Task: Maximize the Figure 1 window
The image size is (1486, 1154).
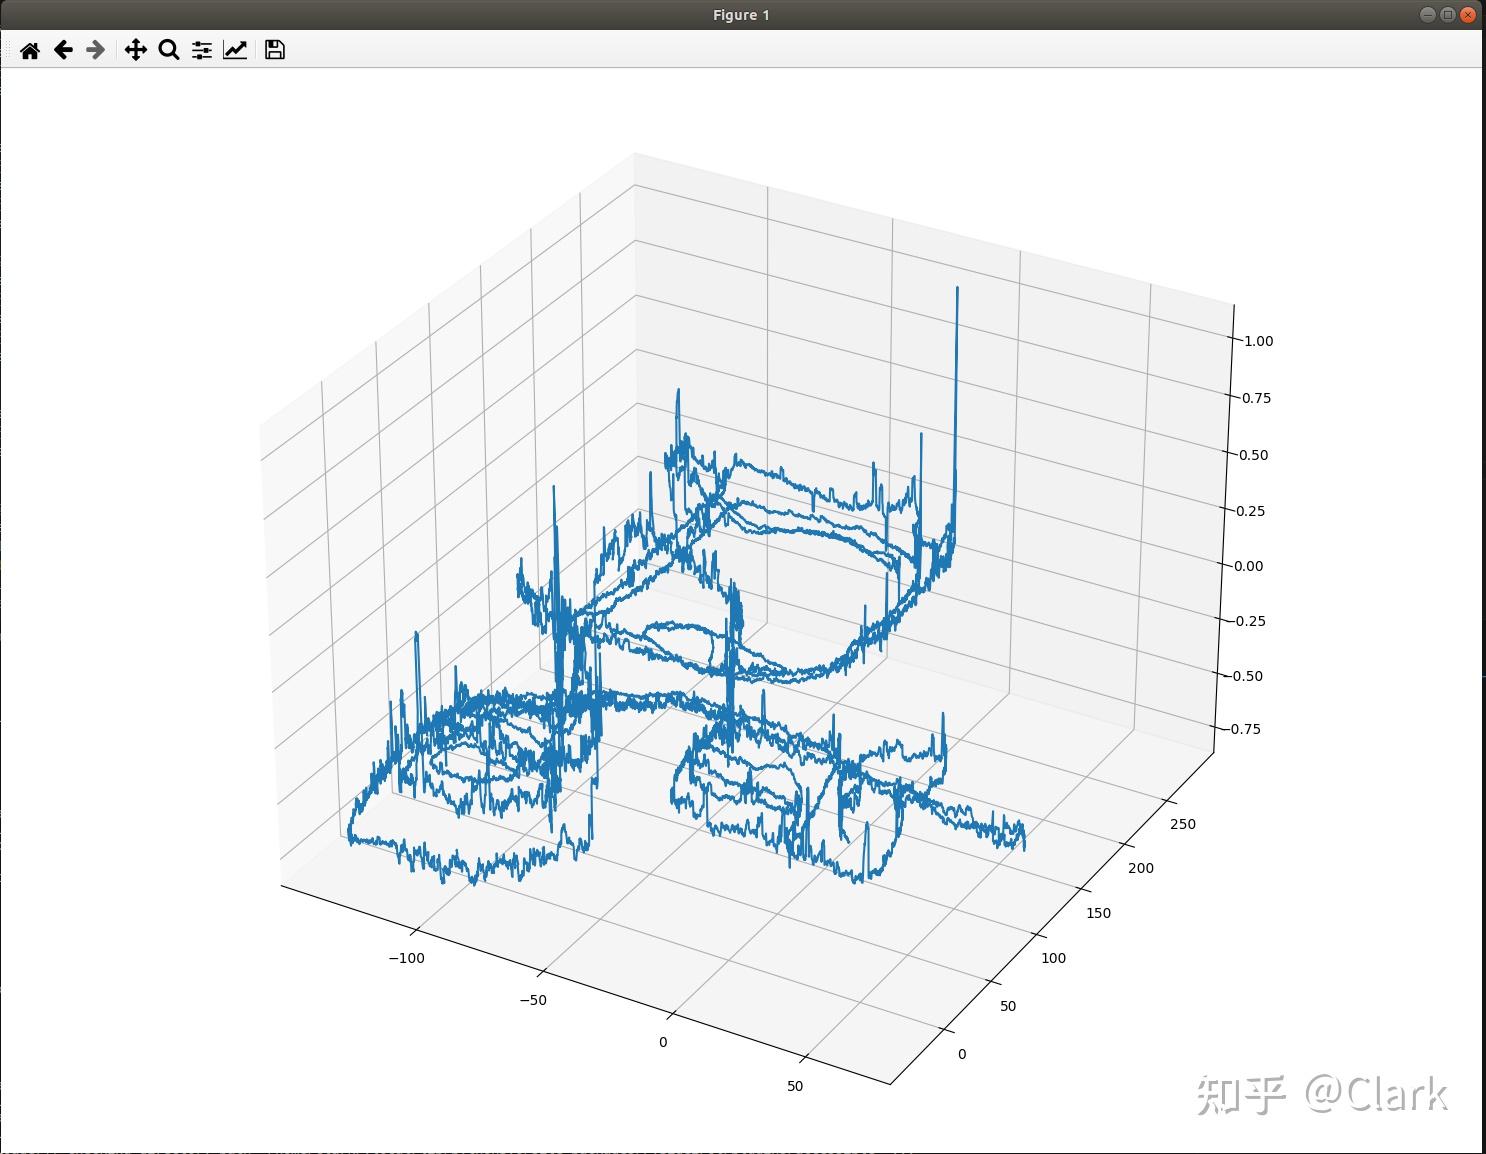Action: (x=1447, y=15)
